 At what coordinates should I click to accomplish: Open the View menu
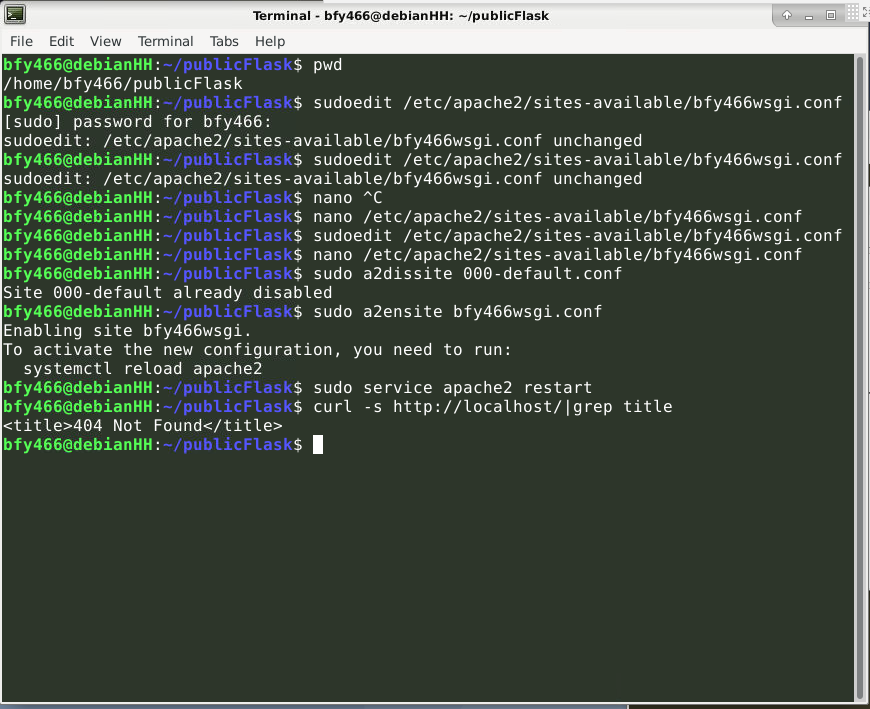click(105, 41)
